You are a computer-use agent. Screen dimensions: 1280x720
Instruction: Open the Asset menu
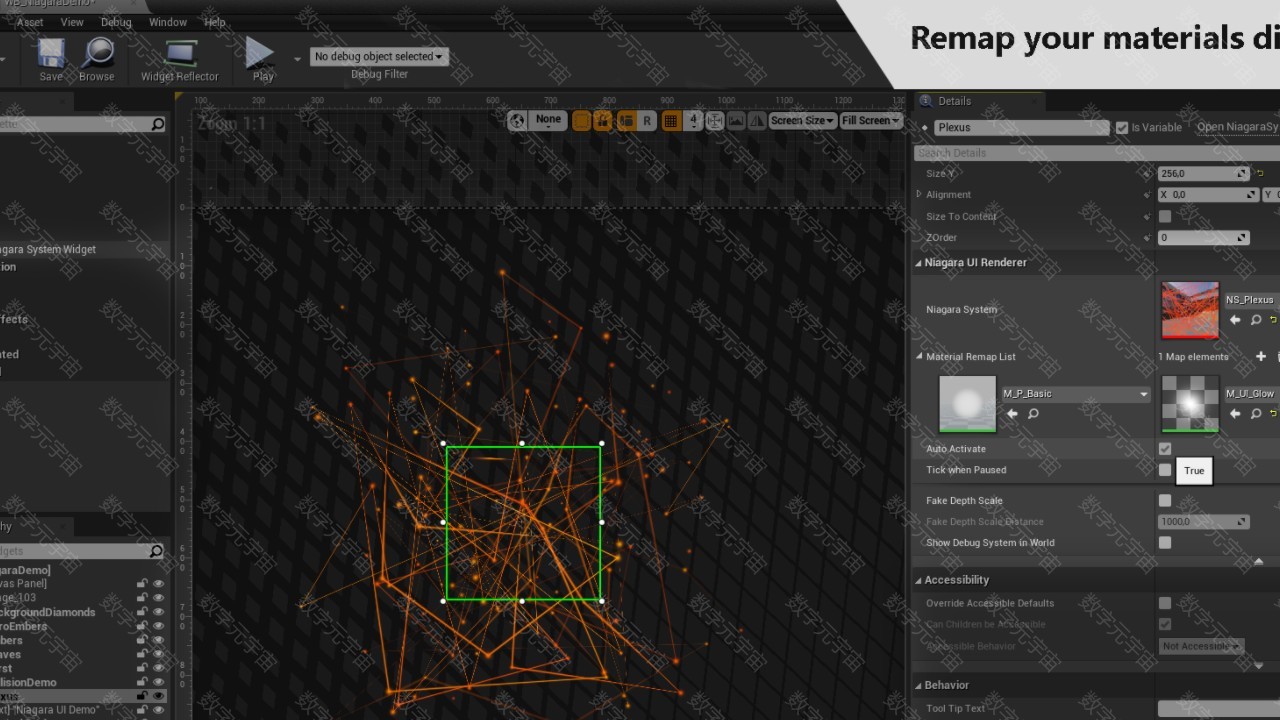[30, 22]
